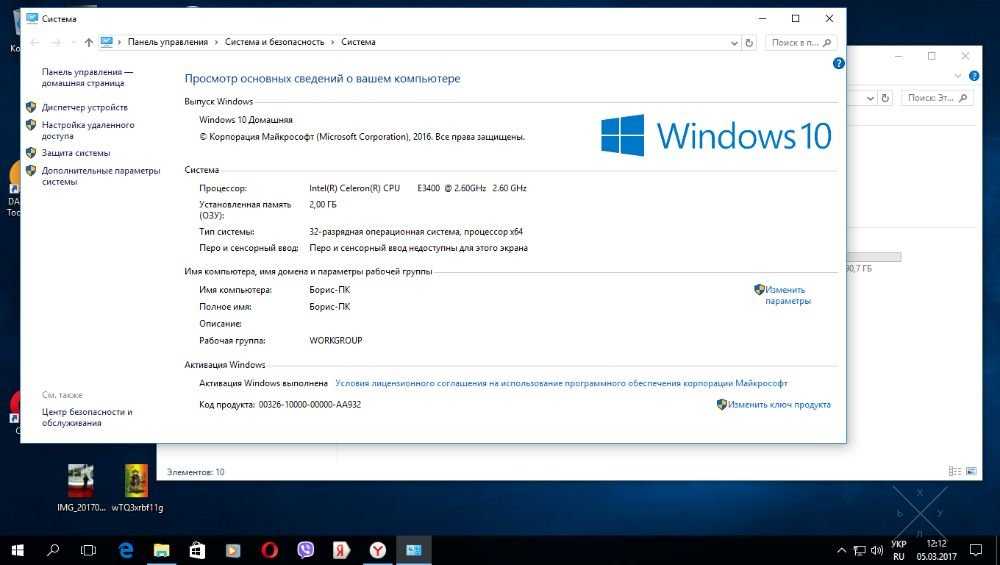Click computer icon in address bar

(107, 42)
